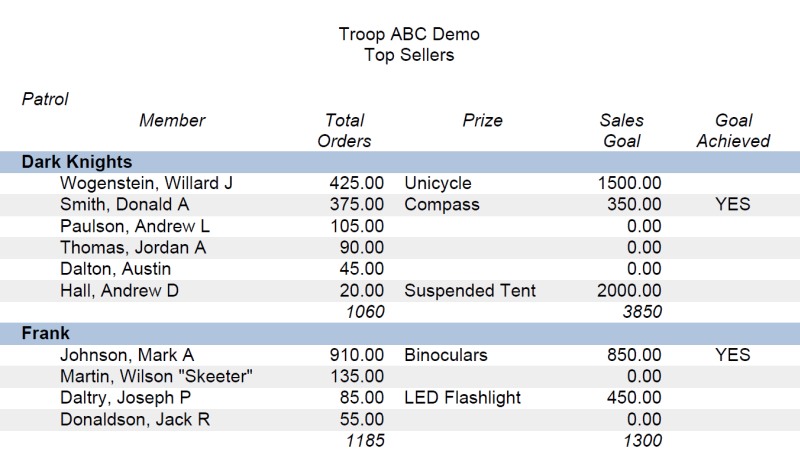Viewport: 800px width, 452px height.
Task: Select member Johnson, Mark A
Action: point(127,355)
